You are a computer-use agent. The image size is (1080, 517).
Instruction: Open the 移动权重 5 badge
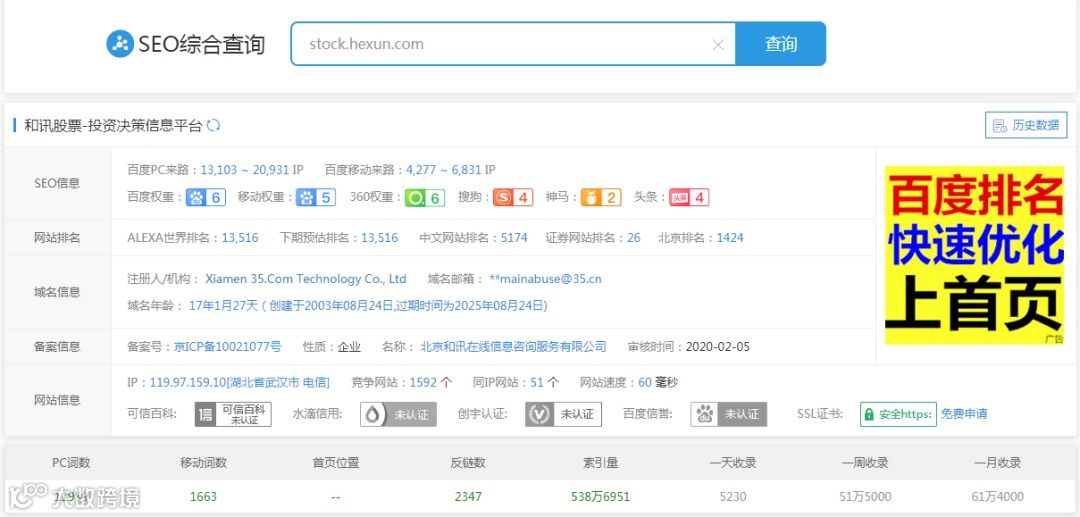point(316,198)
